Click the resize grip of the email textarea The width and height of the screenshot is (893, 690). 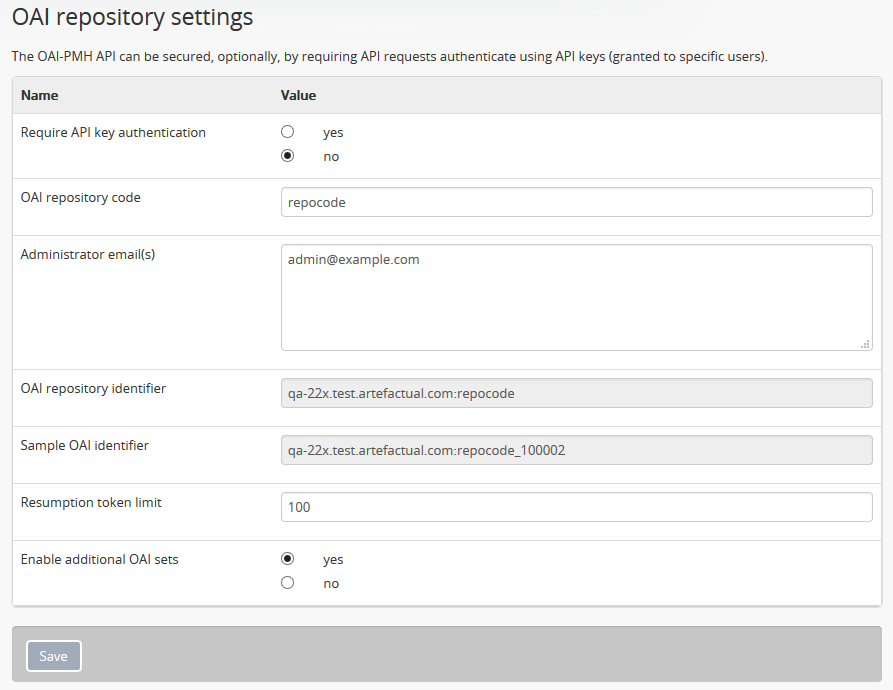pos(865,343)
